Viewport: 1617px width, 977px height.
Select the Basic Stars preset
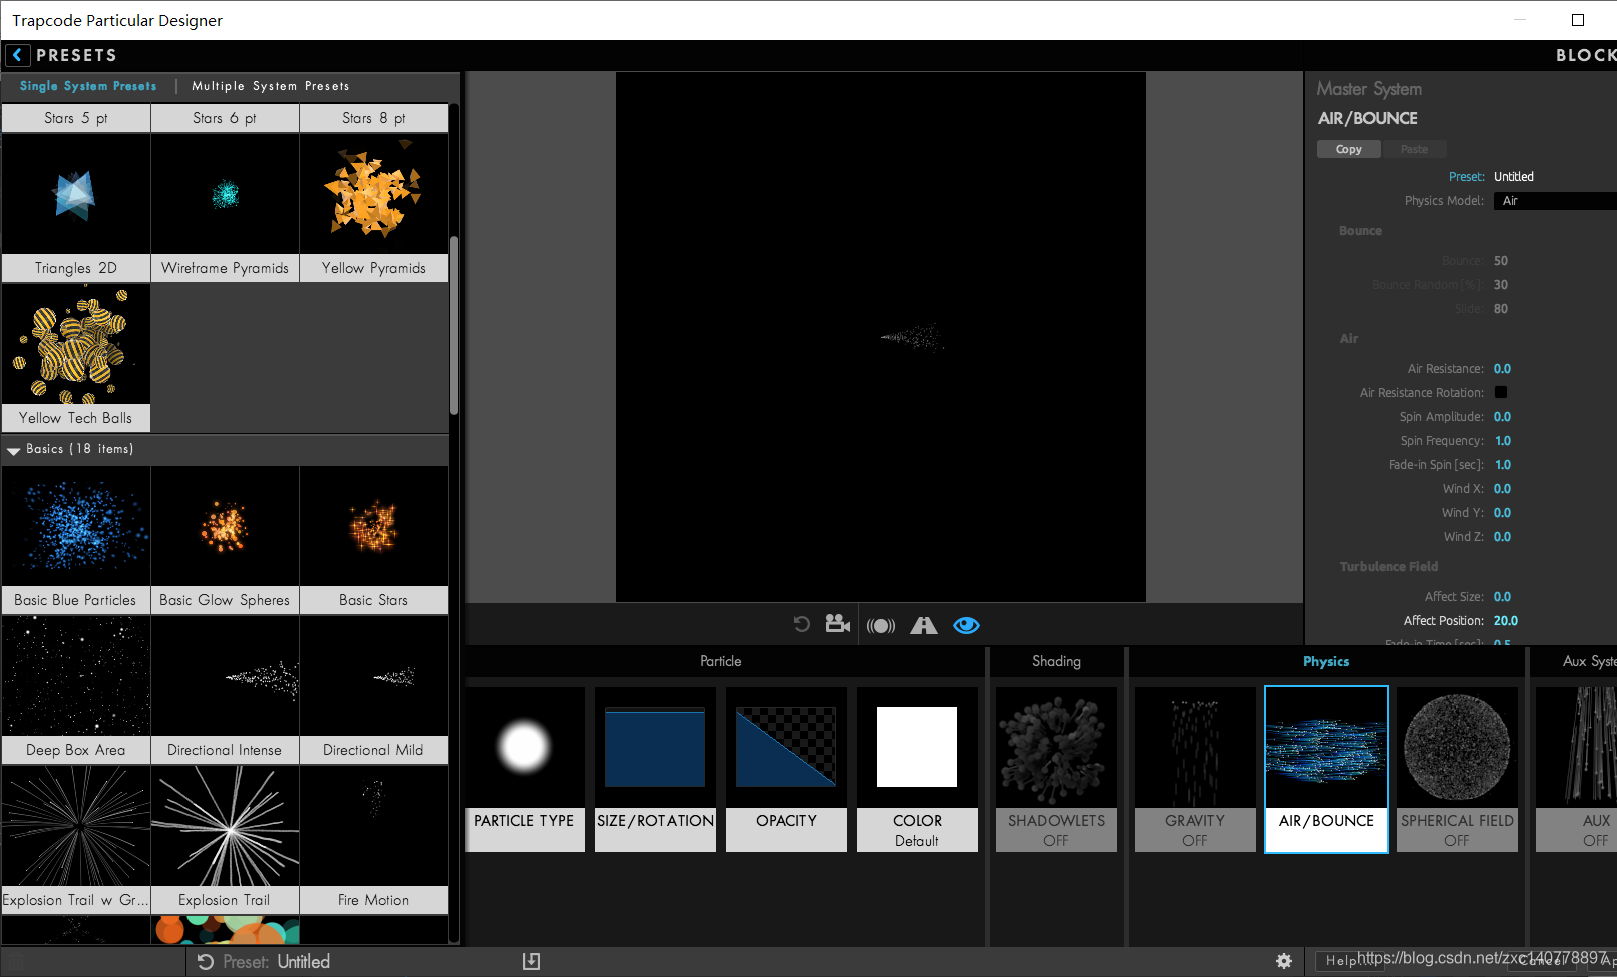[374, 539]
